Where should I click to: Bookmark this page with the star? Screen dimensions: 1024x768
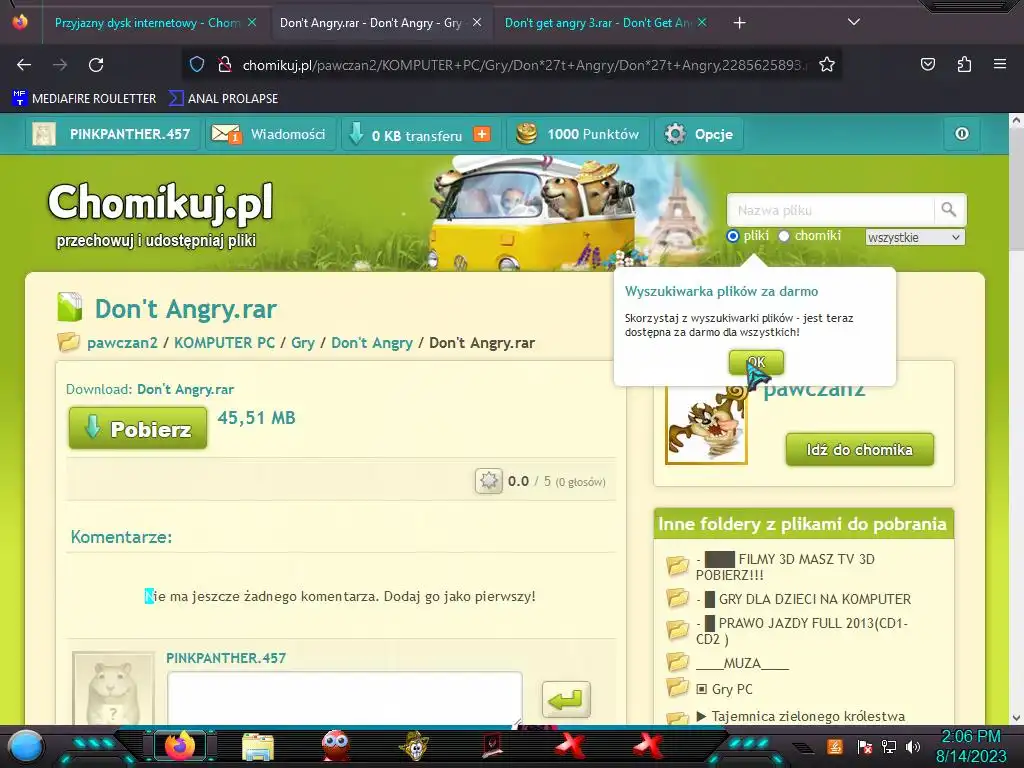point(827,65)
